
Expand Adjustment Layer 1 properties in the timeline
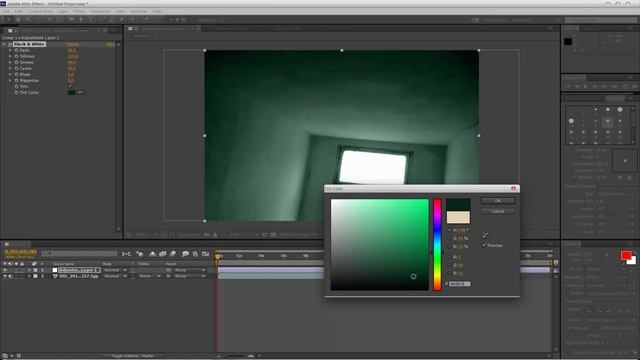pos(29,270)
